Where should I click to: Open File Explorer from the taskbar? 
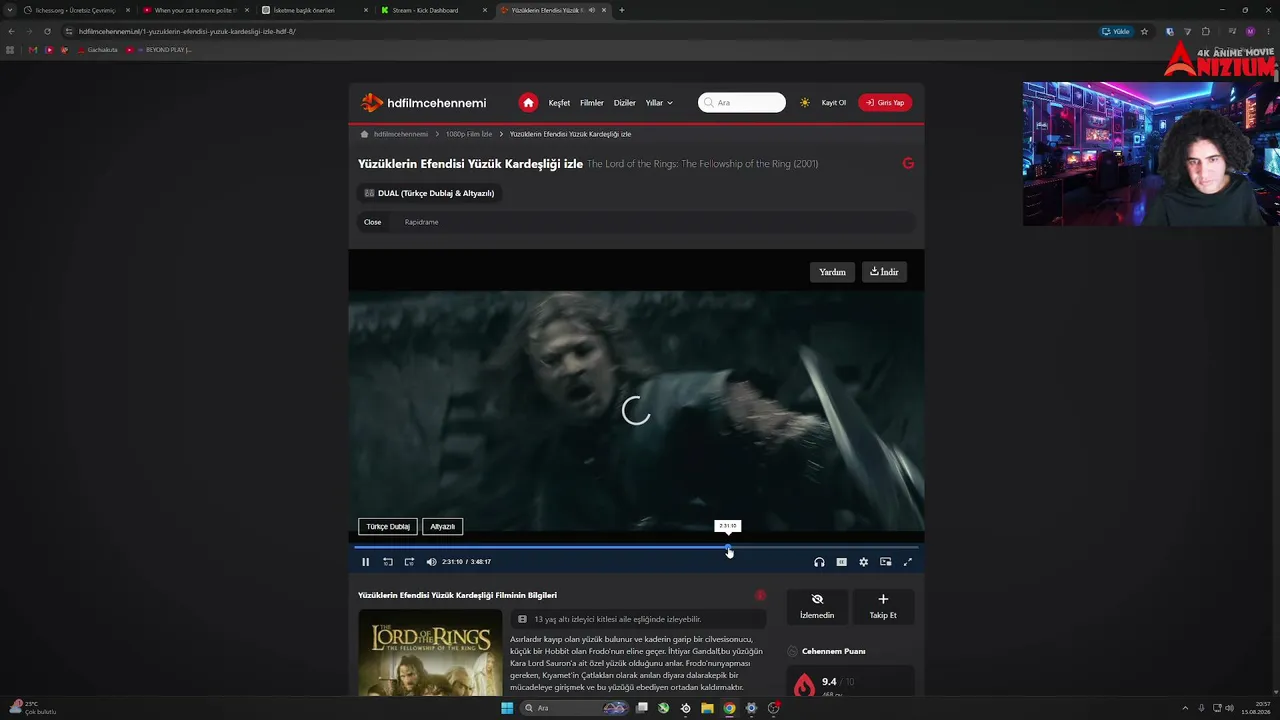(707, 708)
